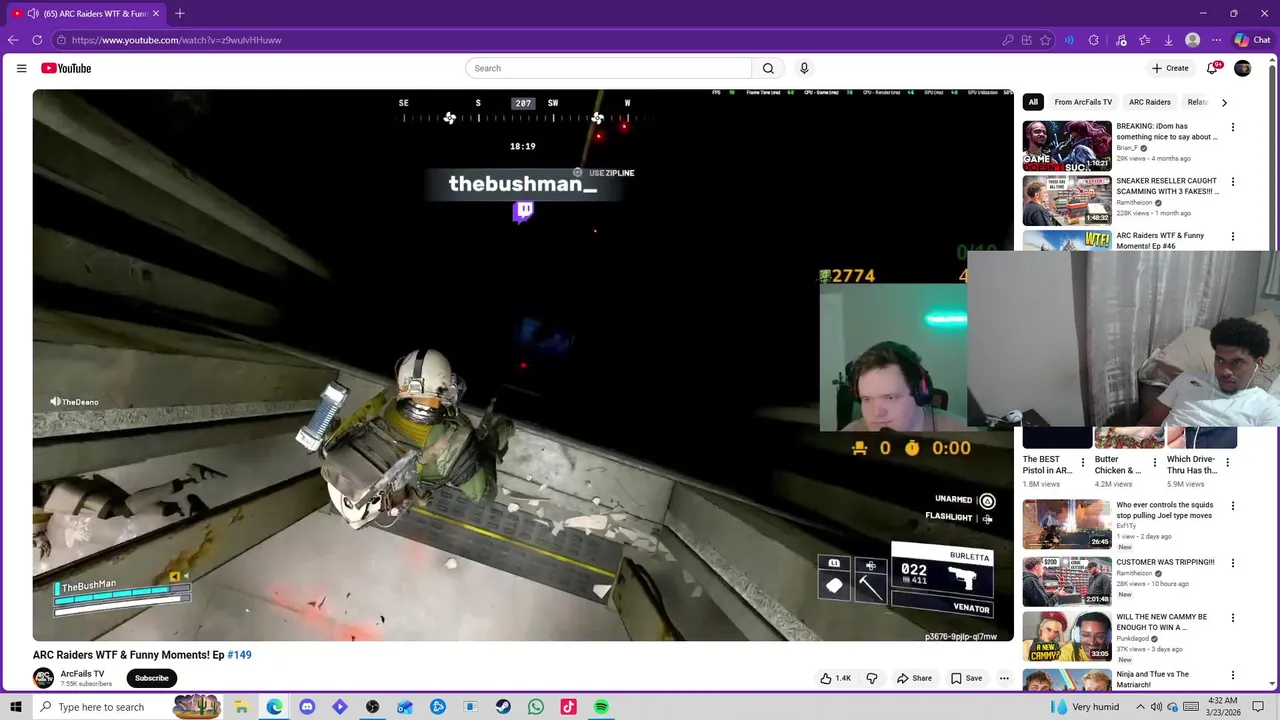The width and height of the screenshot is (1280, 720).
Task: Open WILL THE NEW CAMMY video thumbnail
Action: [x=1067, y=636]
